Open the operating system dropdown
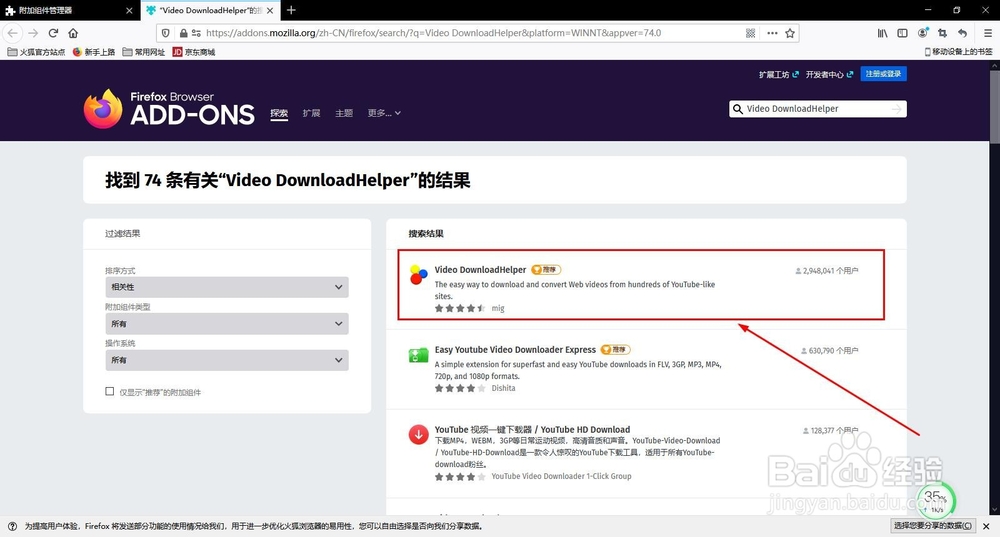 [x=226, y=360]
